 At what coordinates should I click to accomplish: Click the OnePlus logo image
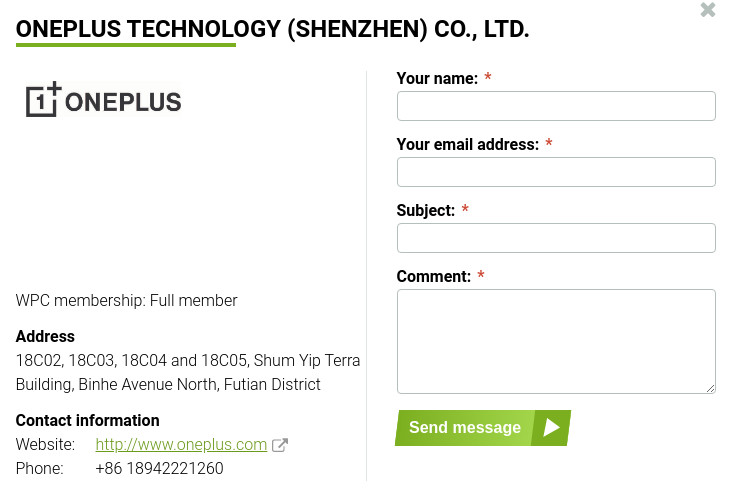[104, 100]
